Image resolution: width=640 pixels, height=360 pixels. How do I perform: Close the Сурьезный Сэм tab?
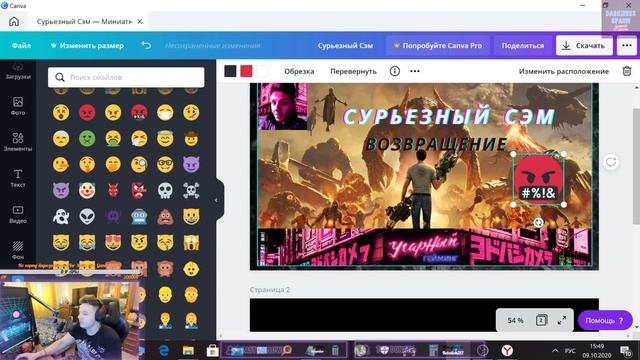[140, 22]
